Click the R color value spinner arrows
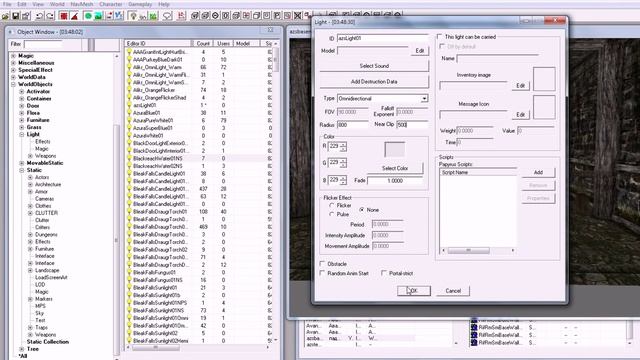640x360 pixels. (x=343, y=147)
